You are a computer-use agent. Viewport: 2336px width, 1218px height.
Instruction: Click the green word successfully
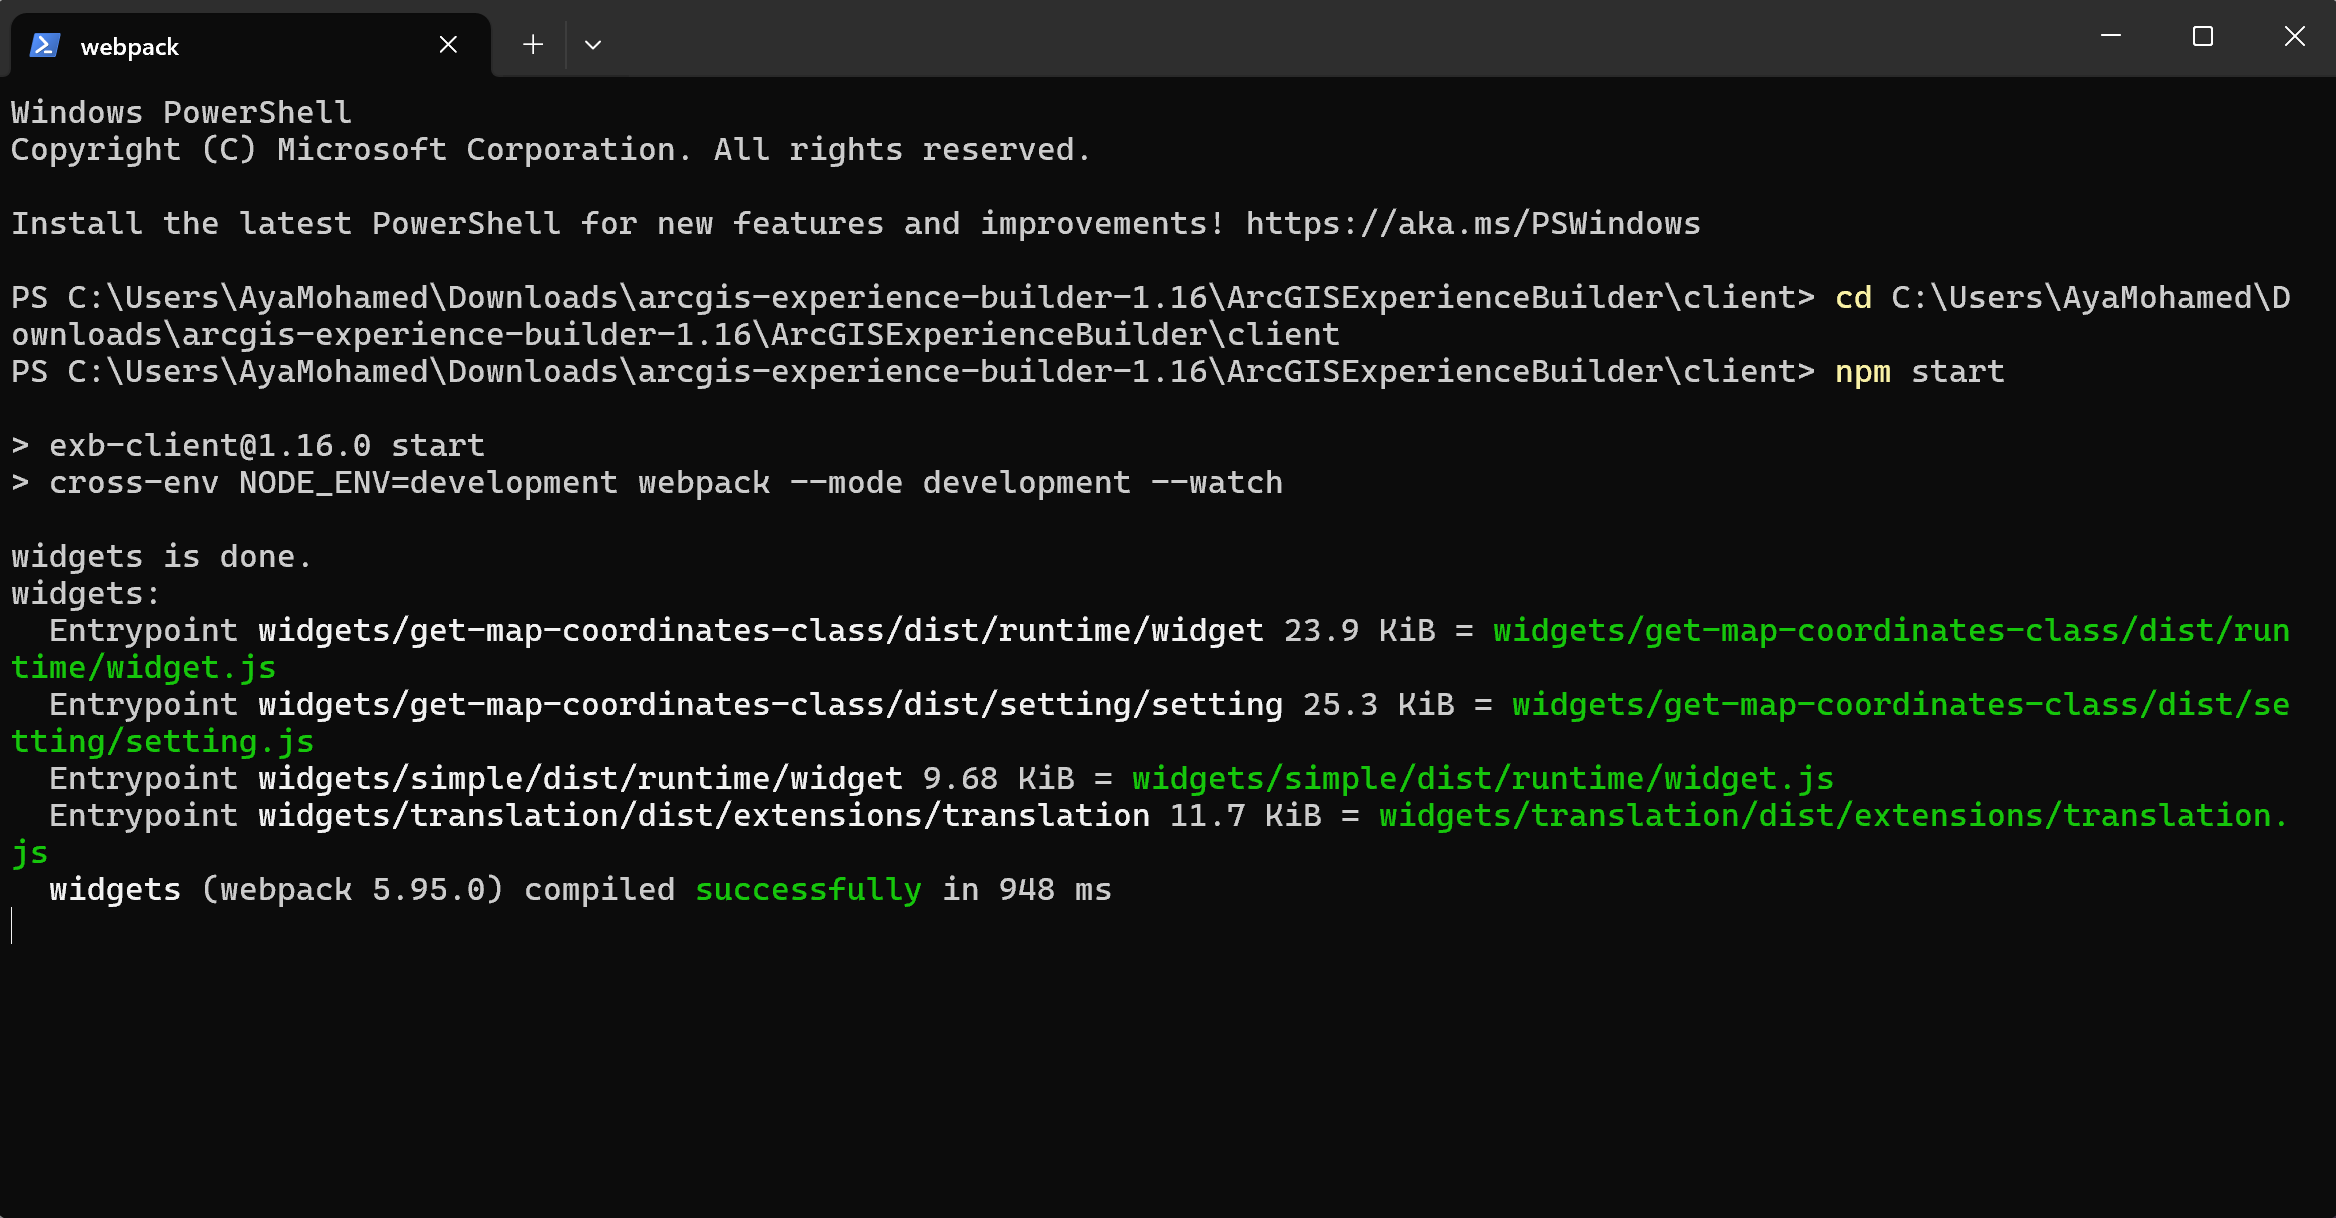click(x=808, y=890)
